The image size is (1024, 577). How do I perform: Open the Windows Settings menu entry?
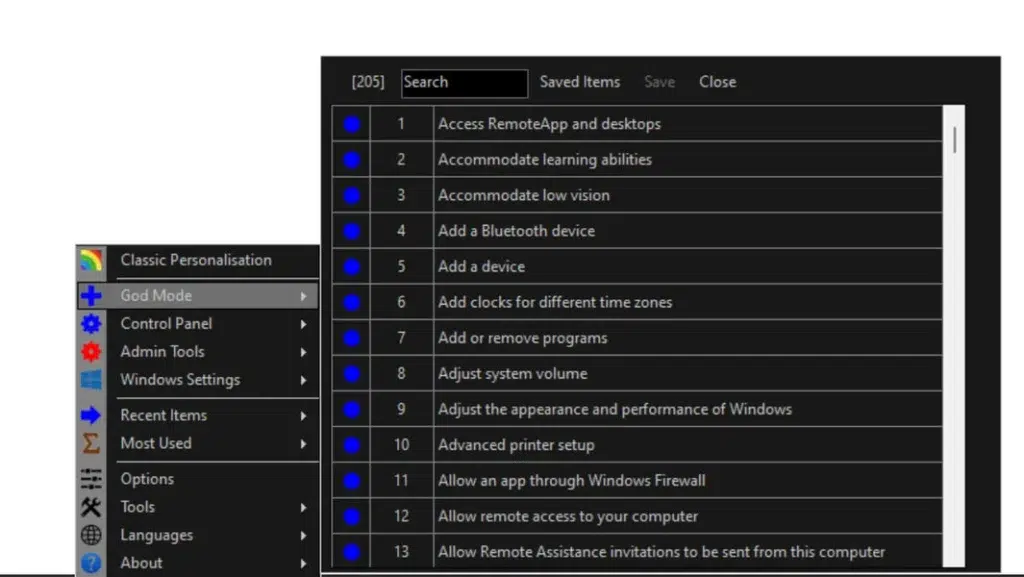click(180, 380)
